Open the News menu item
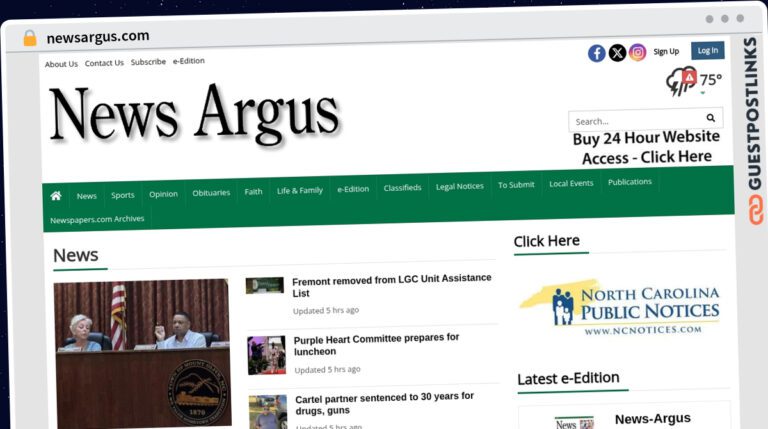Image resolution: width=768 pixels, height=429 pixels. click(87, 196)
